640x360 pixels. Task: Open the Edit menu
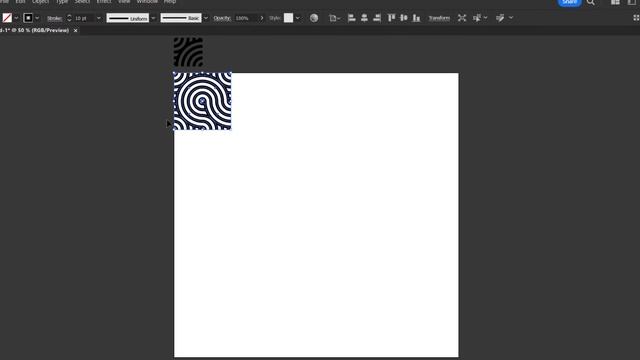pyautogui.click(x=20, y=2)
